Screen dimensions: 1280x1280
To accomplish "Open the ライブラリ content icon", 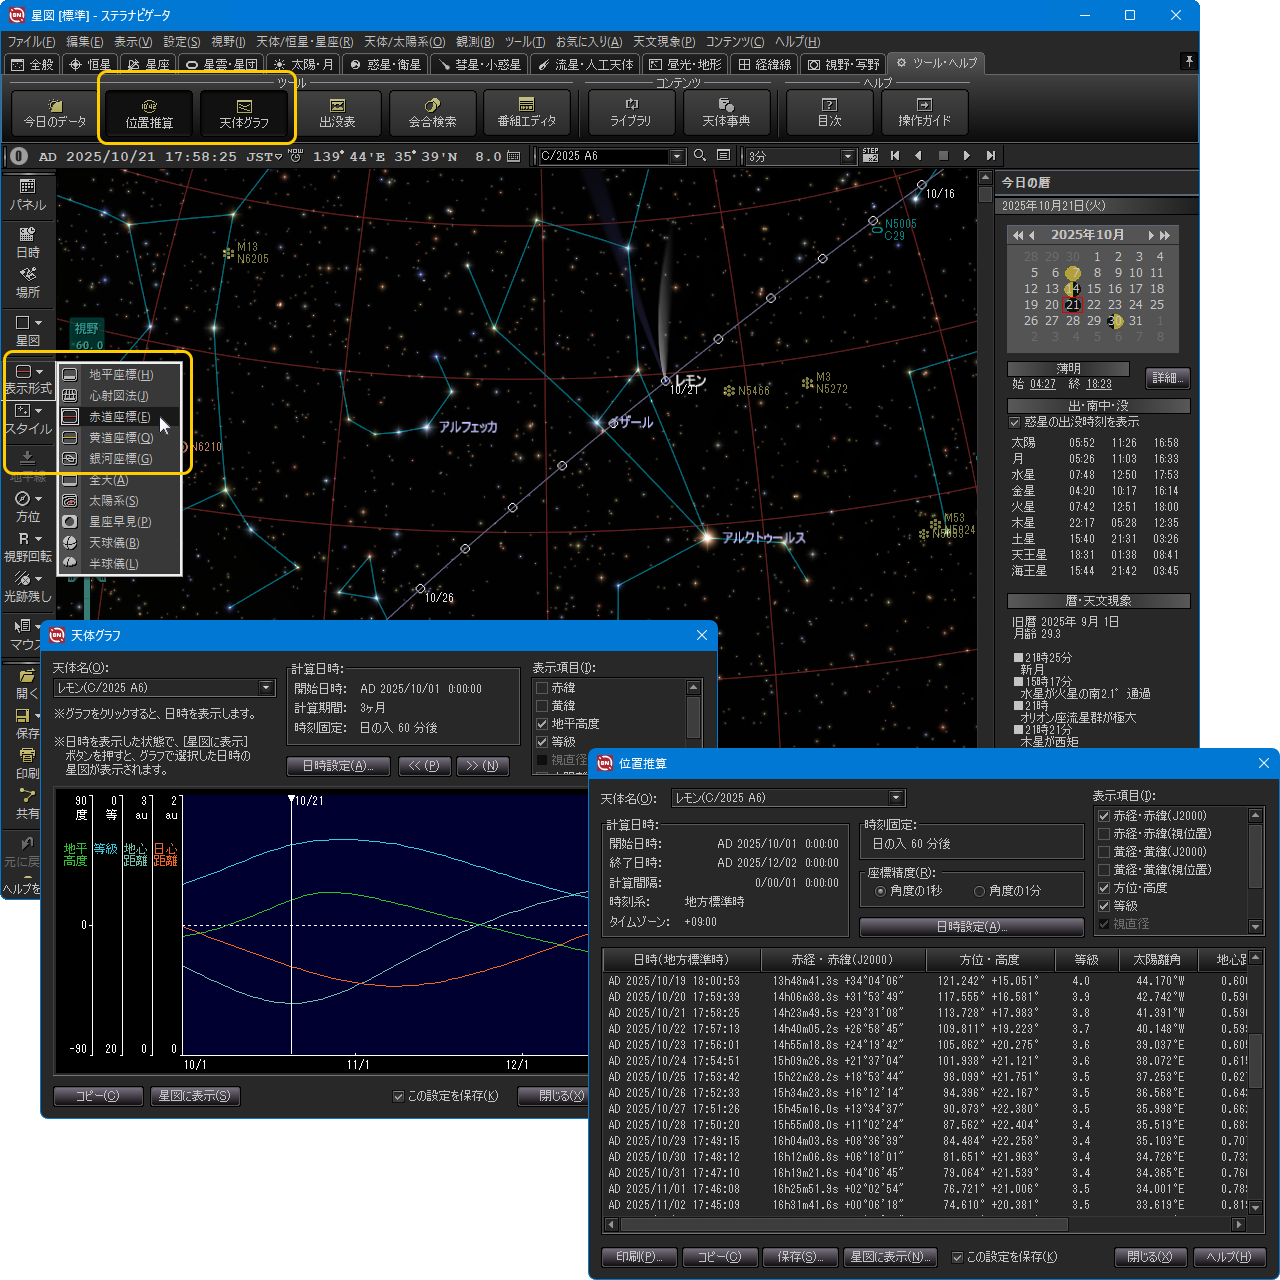I will pos(630,112).
